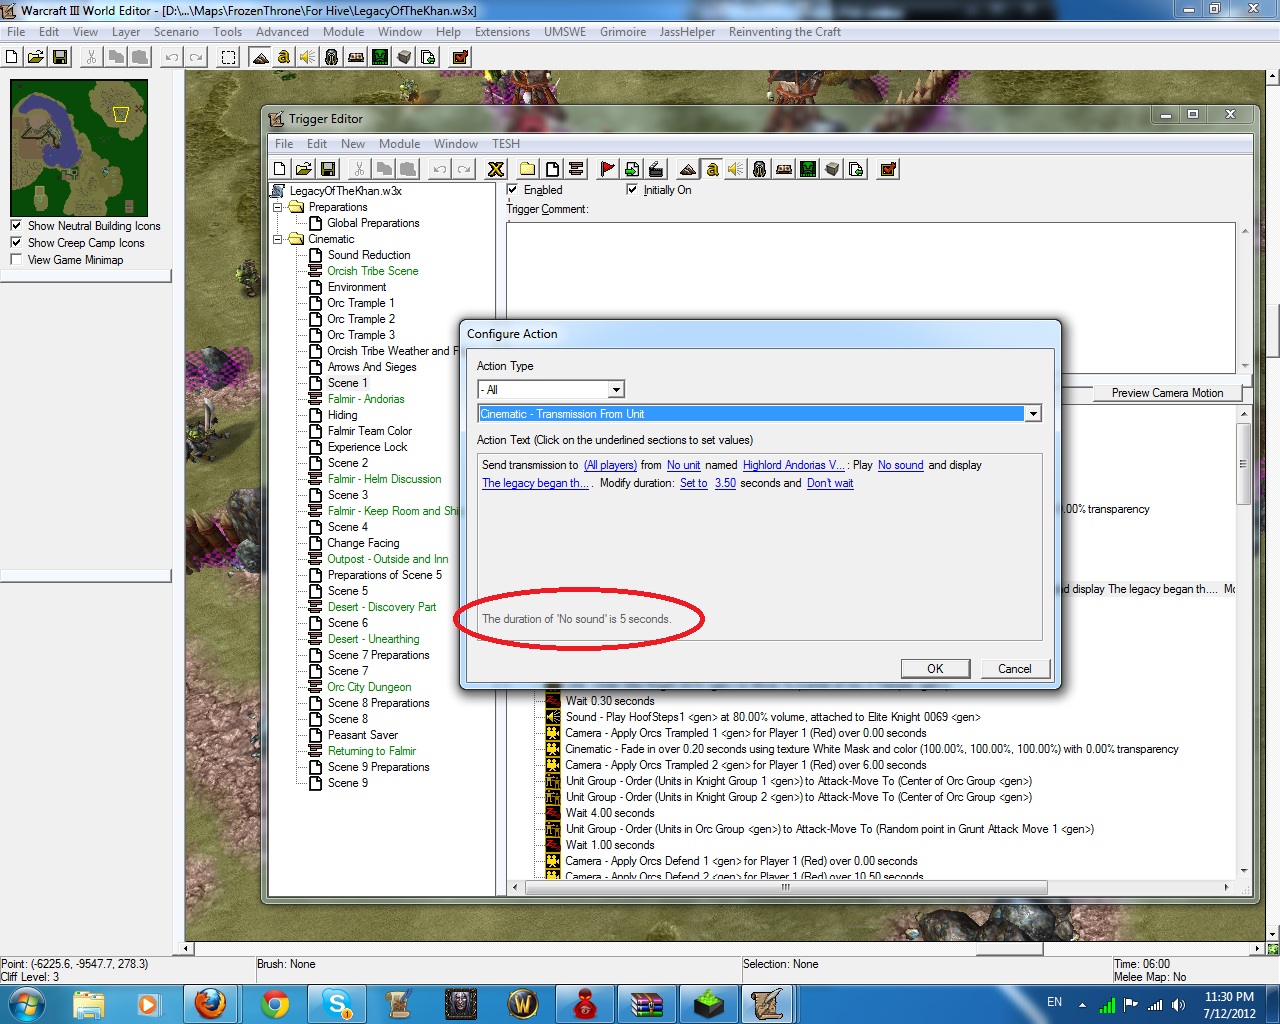Viewport: 1280px width, 1024px height.
Task: Click Cancel in Configure Action dialog
Action: (x=1014, y=668)
